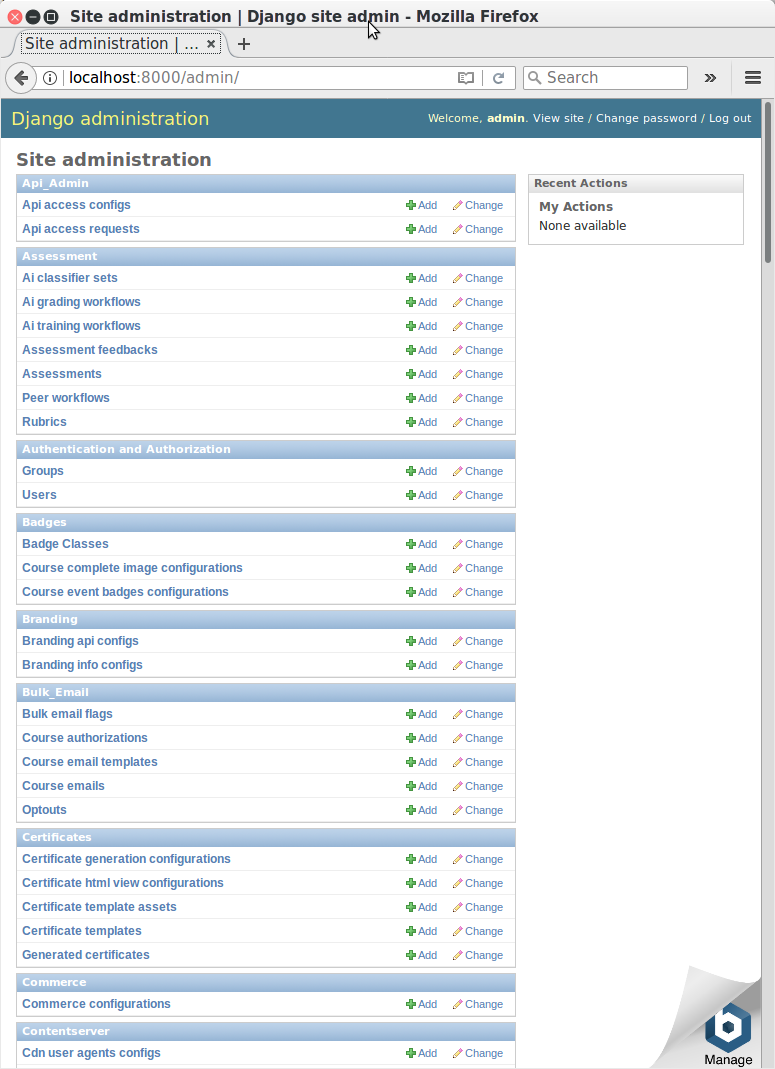
Task: Toggle reader view icon in address bar
Action: pos(466,78)
